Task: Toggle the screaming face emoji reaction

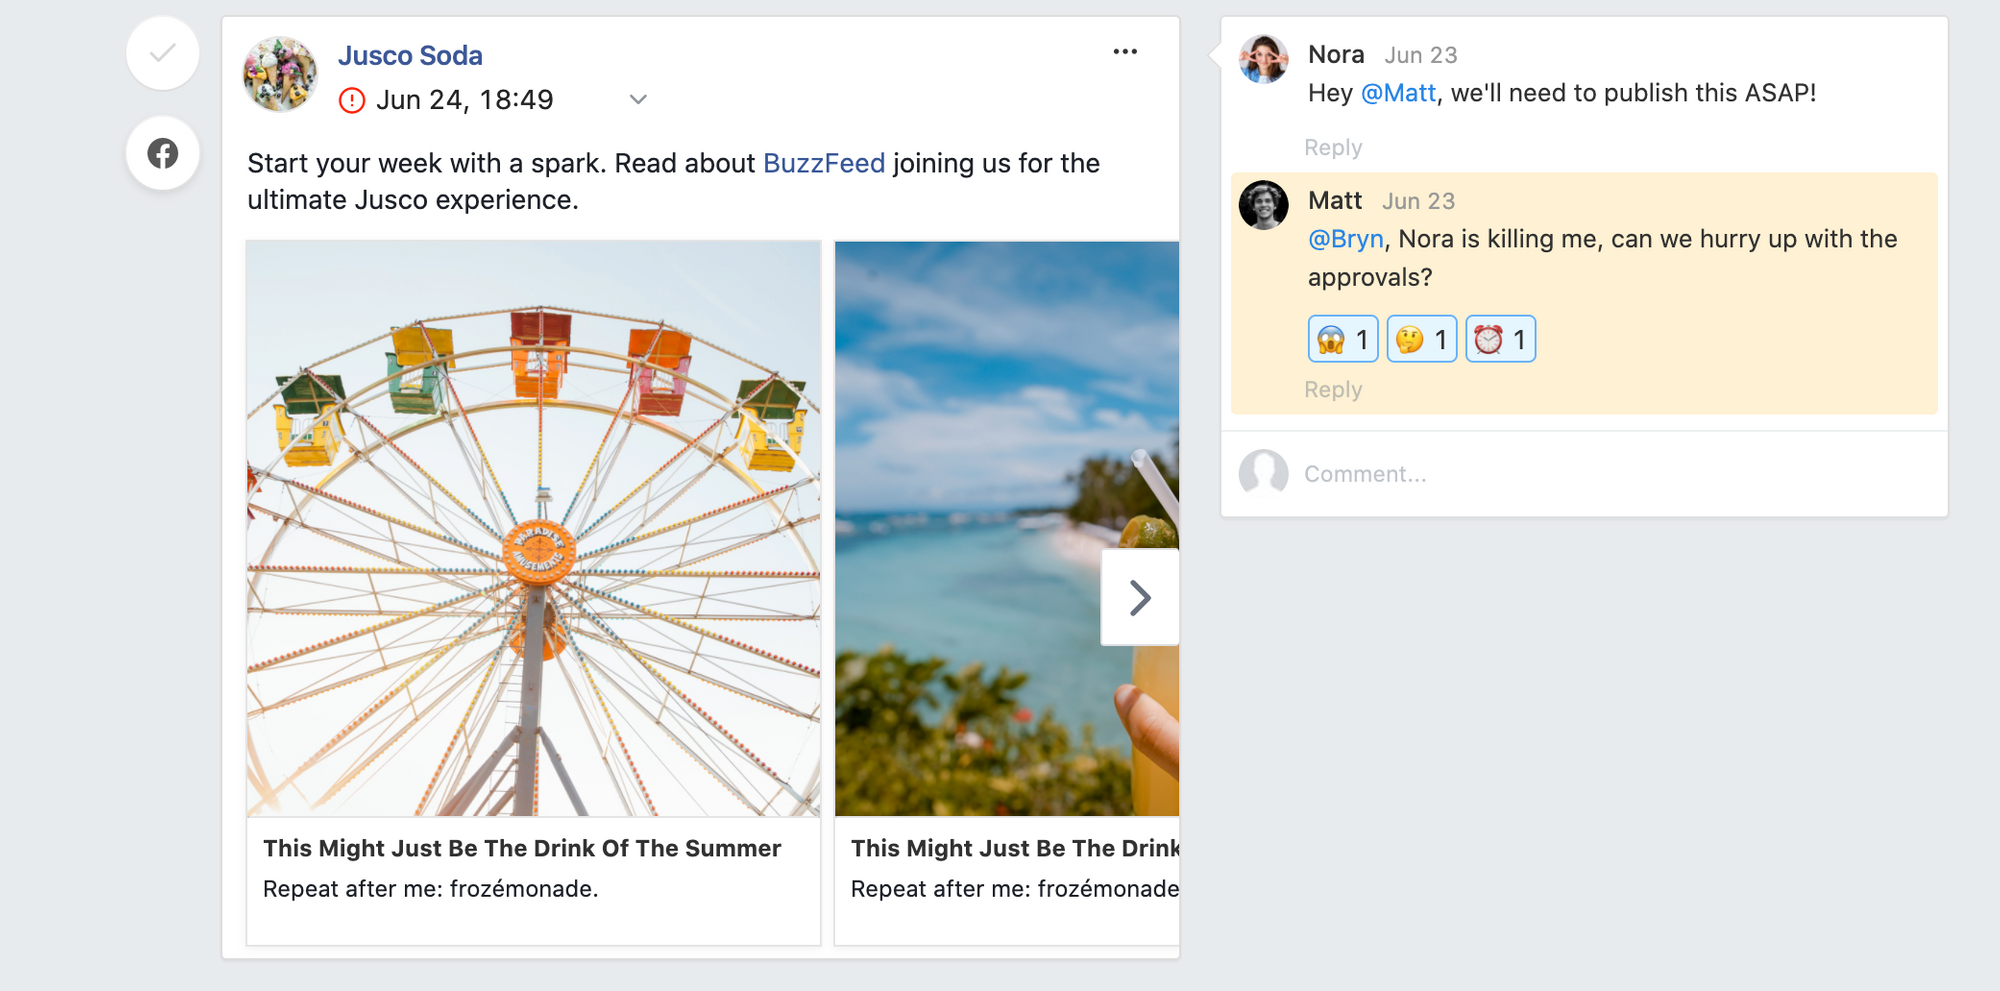Action: 1343,339
